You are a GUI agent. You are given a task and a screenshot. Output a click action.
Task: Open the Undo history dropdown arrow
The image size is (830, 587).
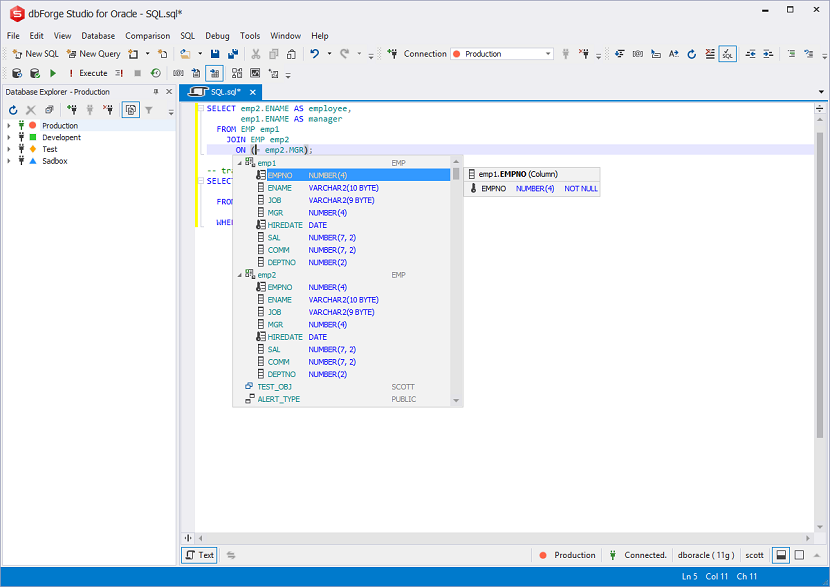[329, 54]
